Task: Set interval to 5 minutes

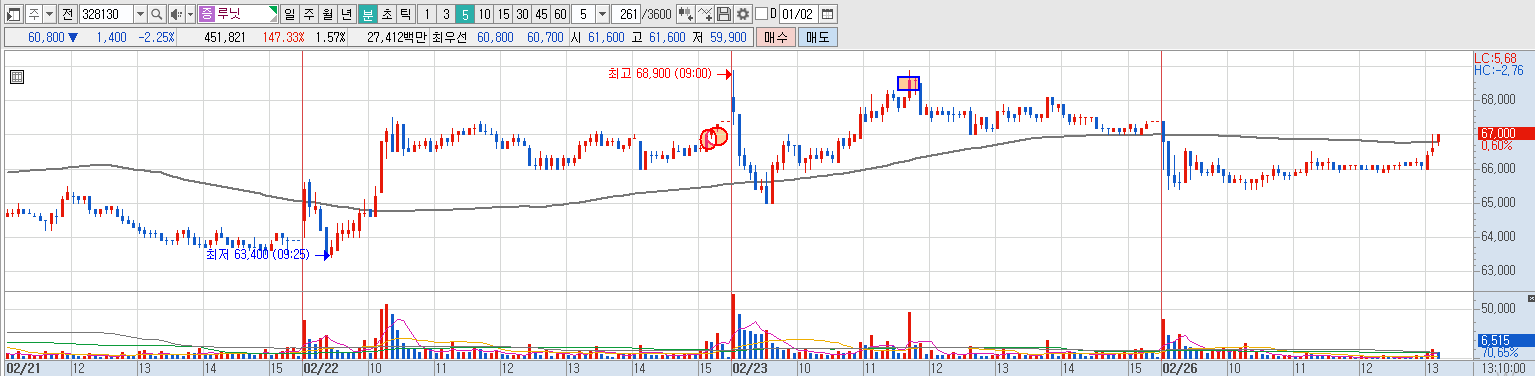Action: point(465,14)
